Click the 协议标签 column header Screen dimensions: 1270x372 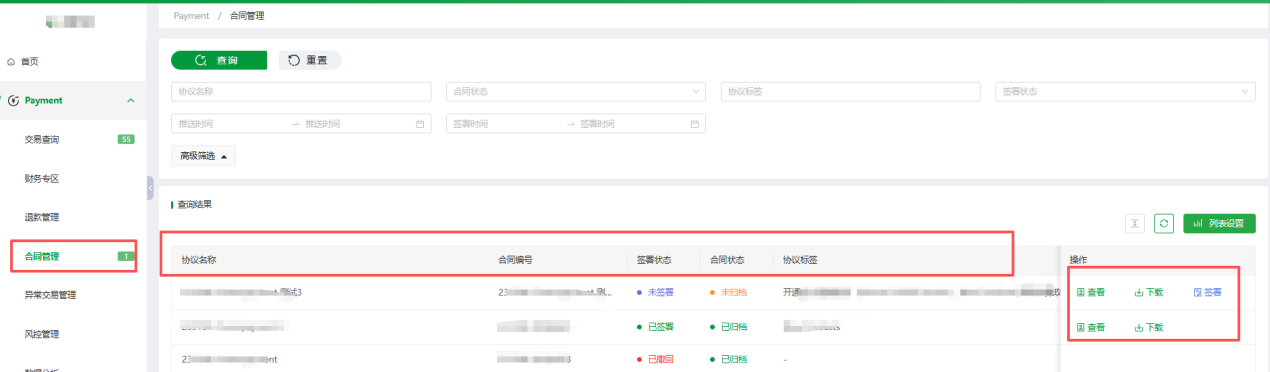801,259
